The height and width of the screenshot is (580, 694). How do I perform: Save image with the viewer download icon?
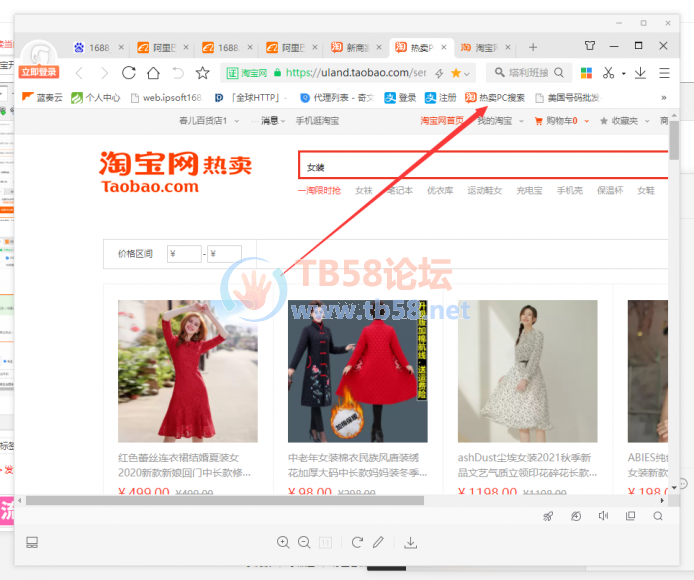point(411,542)
